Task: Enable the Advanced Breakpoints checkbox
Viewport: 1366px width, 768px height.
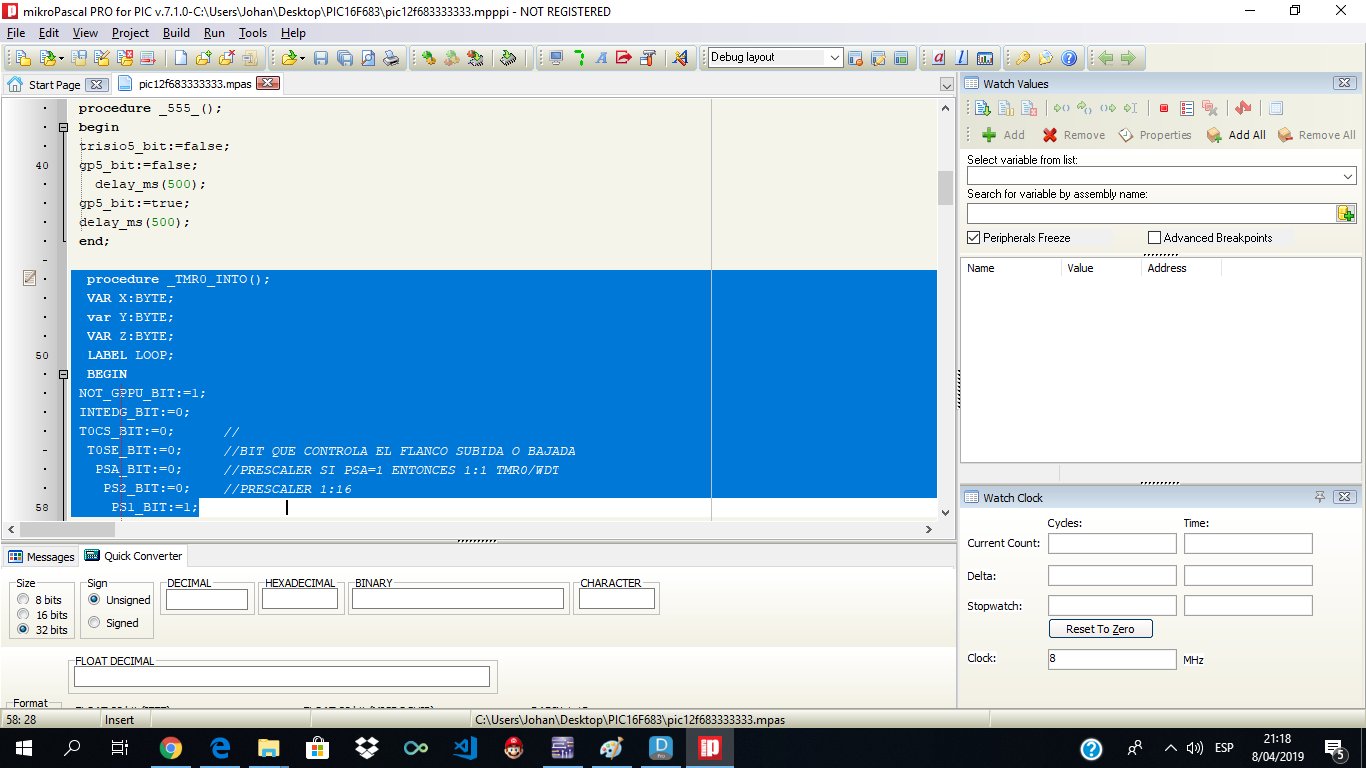Action: [1155, 238]
